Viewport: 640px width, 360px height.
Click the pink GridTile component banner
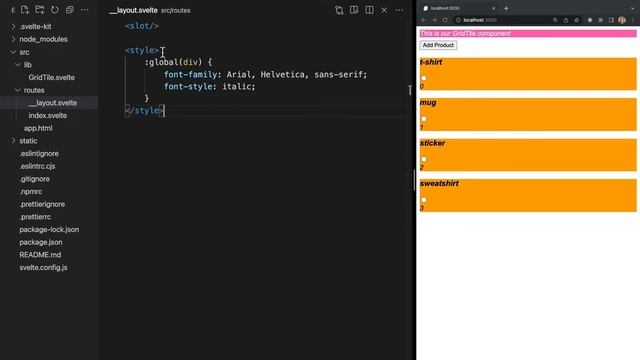click(528, 33)
